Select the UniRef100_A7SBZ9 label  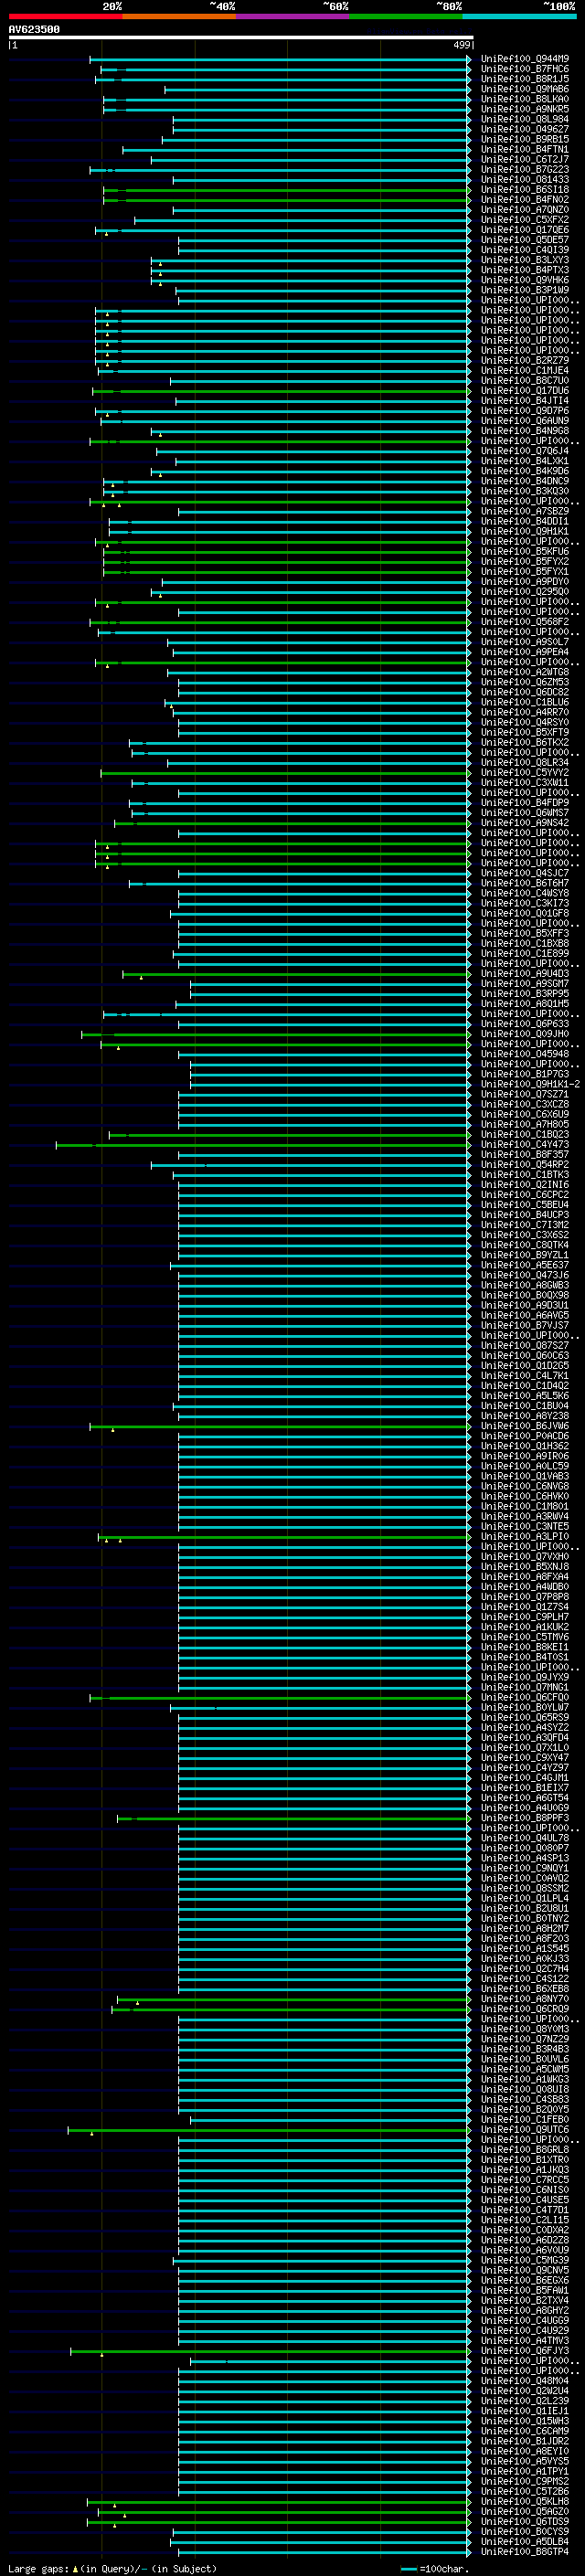(525, 511)
